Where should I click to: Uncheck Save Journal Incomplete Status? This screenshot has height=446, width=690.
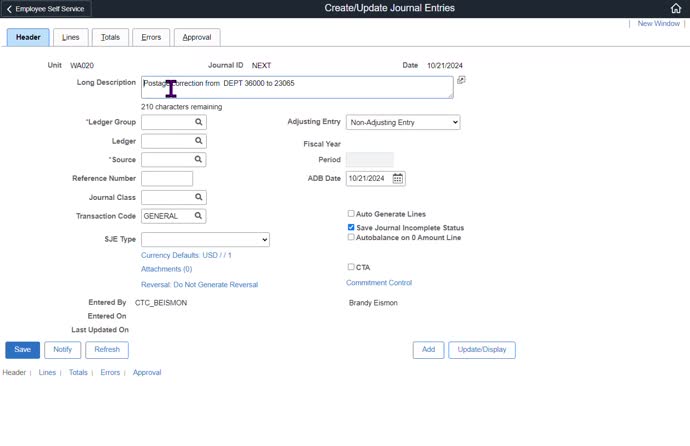[351, 227]
